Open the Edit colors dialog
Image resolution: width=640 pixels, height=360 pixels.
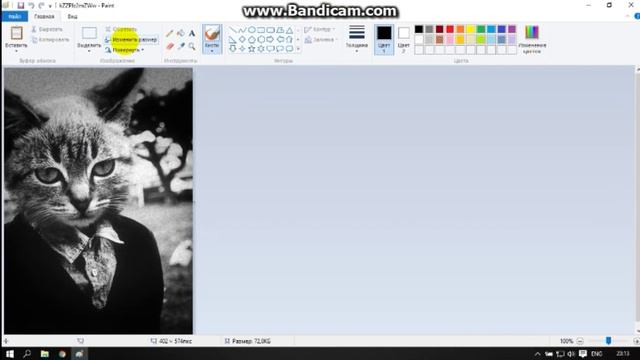click(532, 40)
